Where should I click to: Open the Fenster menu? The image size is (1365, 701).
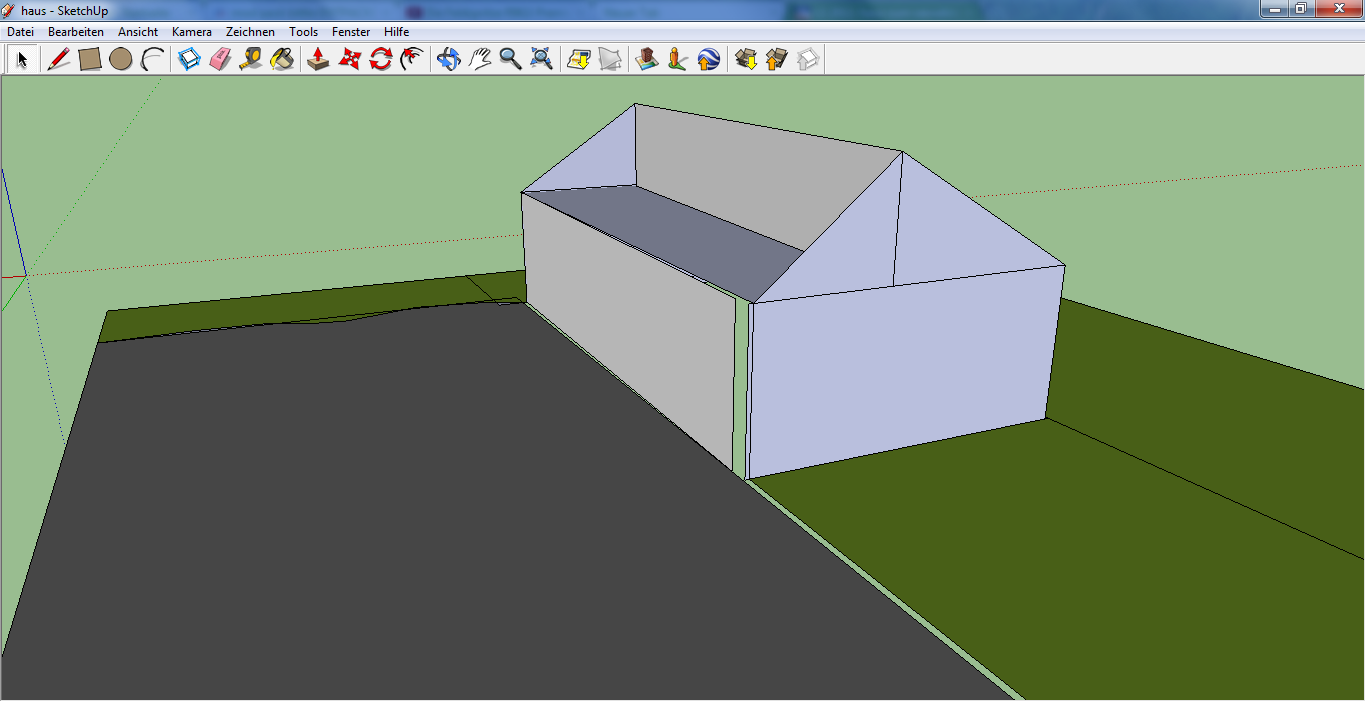coord(351,32)
